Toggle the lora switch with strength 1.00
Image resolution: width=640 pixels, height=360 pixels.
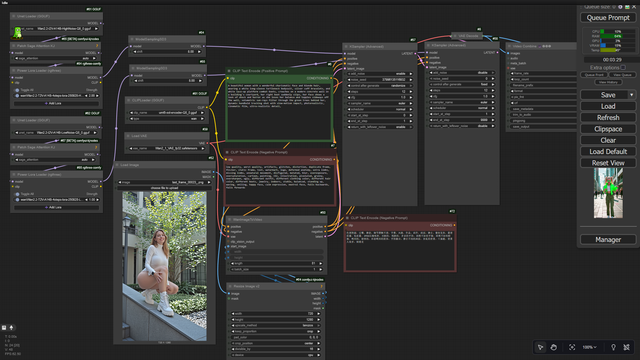click(x=17, y=200)
